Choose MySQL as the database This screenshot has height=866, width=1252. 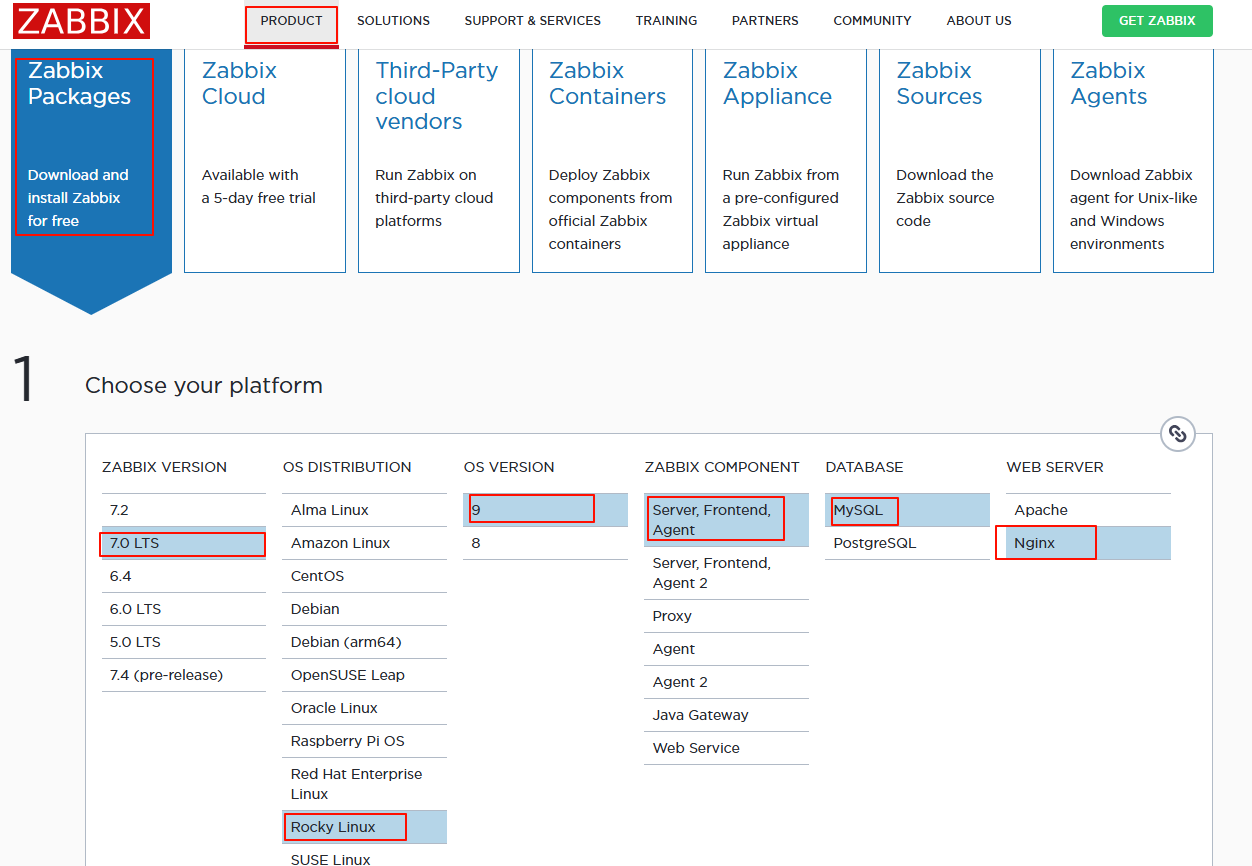[908, 510]
